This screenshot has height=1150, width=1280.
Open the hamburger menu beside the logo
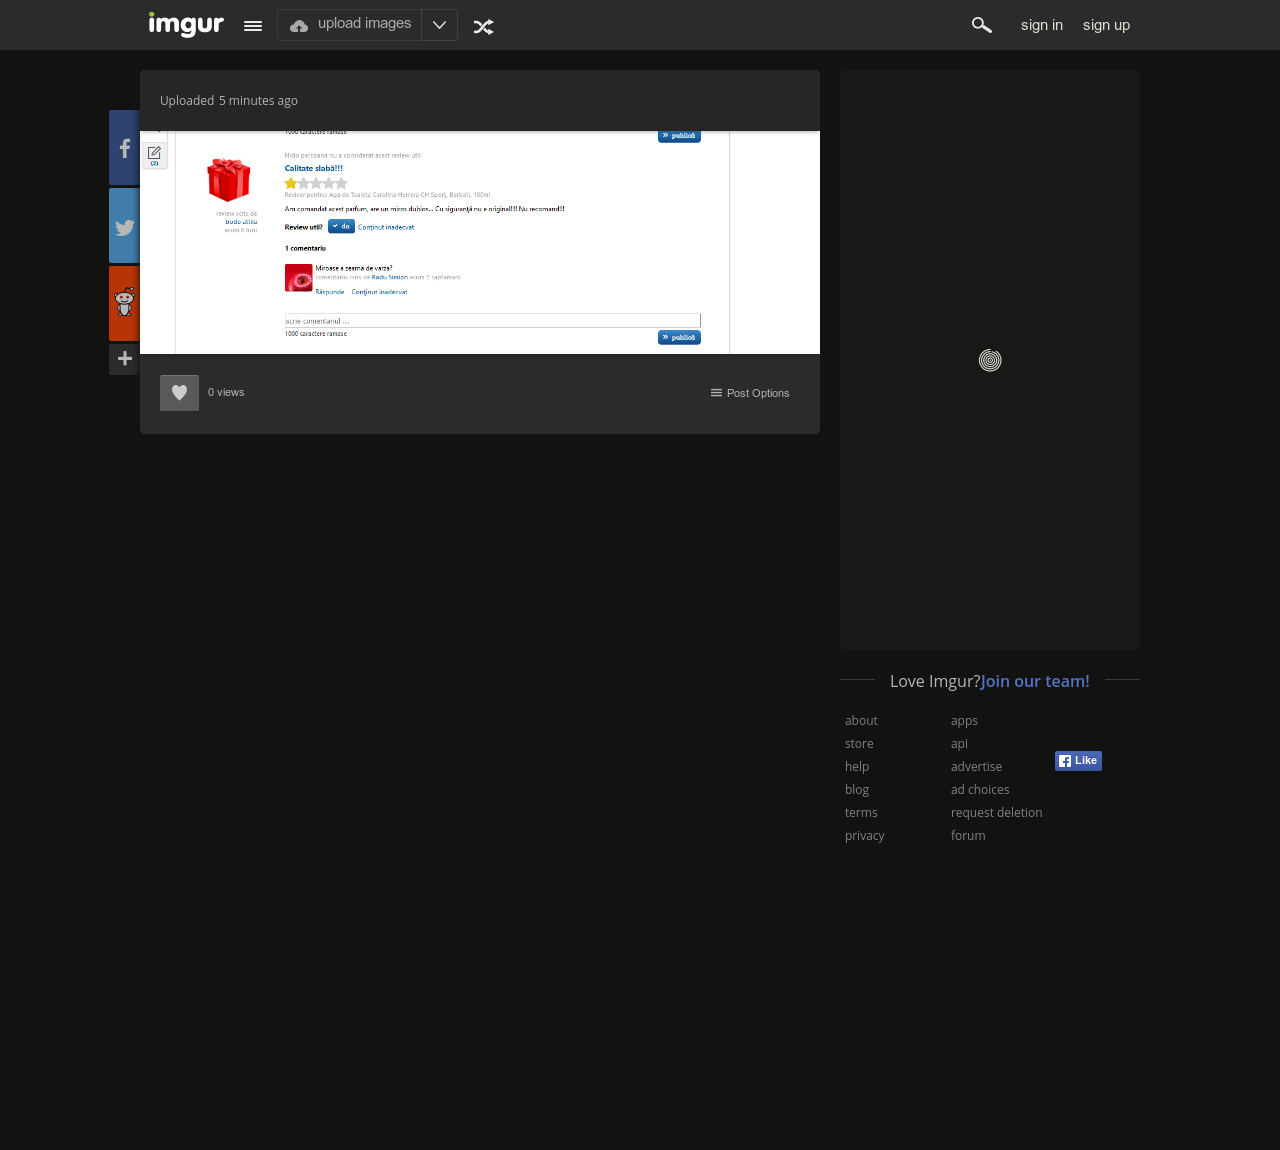(x=253, y=26)
